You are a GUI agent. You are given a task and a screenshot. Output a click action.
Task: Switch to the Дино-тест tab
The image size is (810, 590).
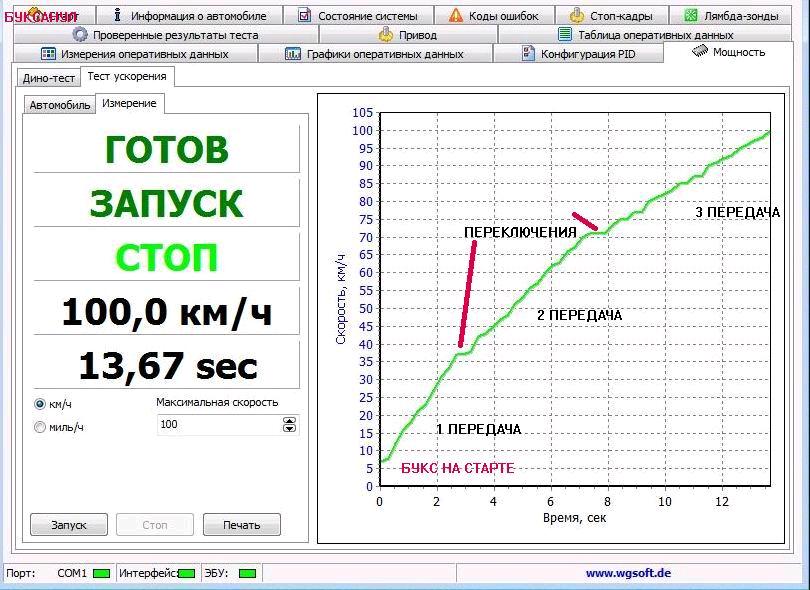point(48,78)
